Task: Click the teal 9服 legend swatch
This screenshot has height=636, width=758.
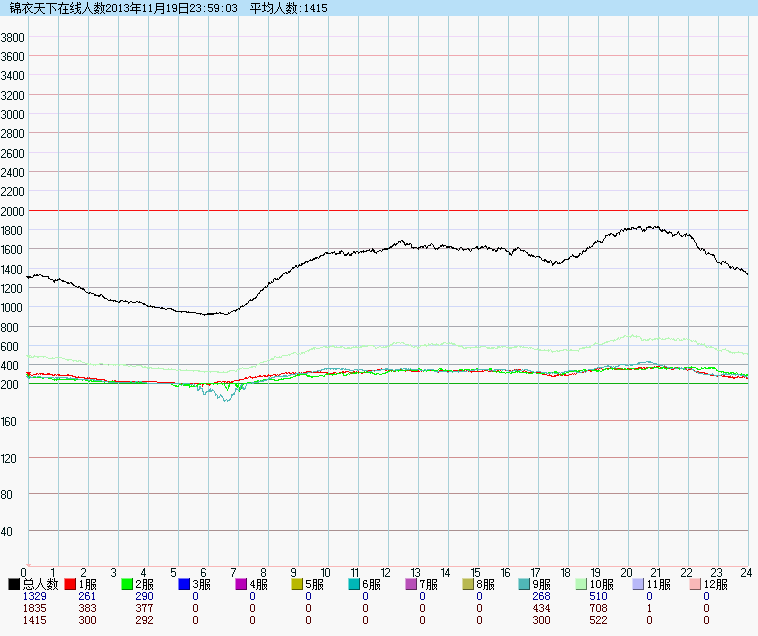Action: [x=525, y=584]
